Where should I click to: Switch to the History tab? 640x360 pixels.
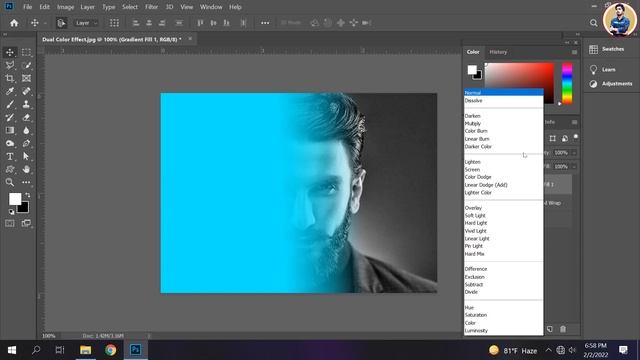(498, 52)
